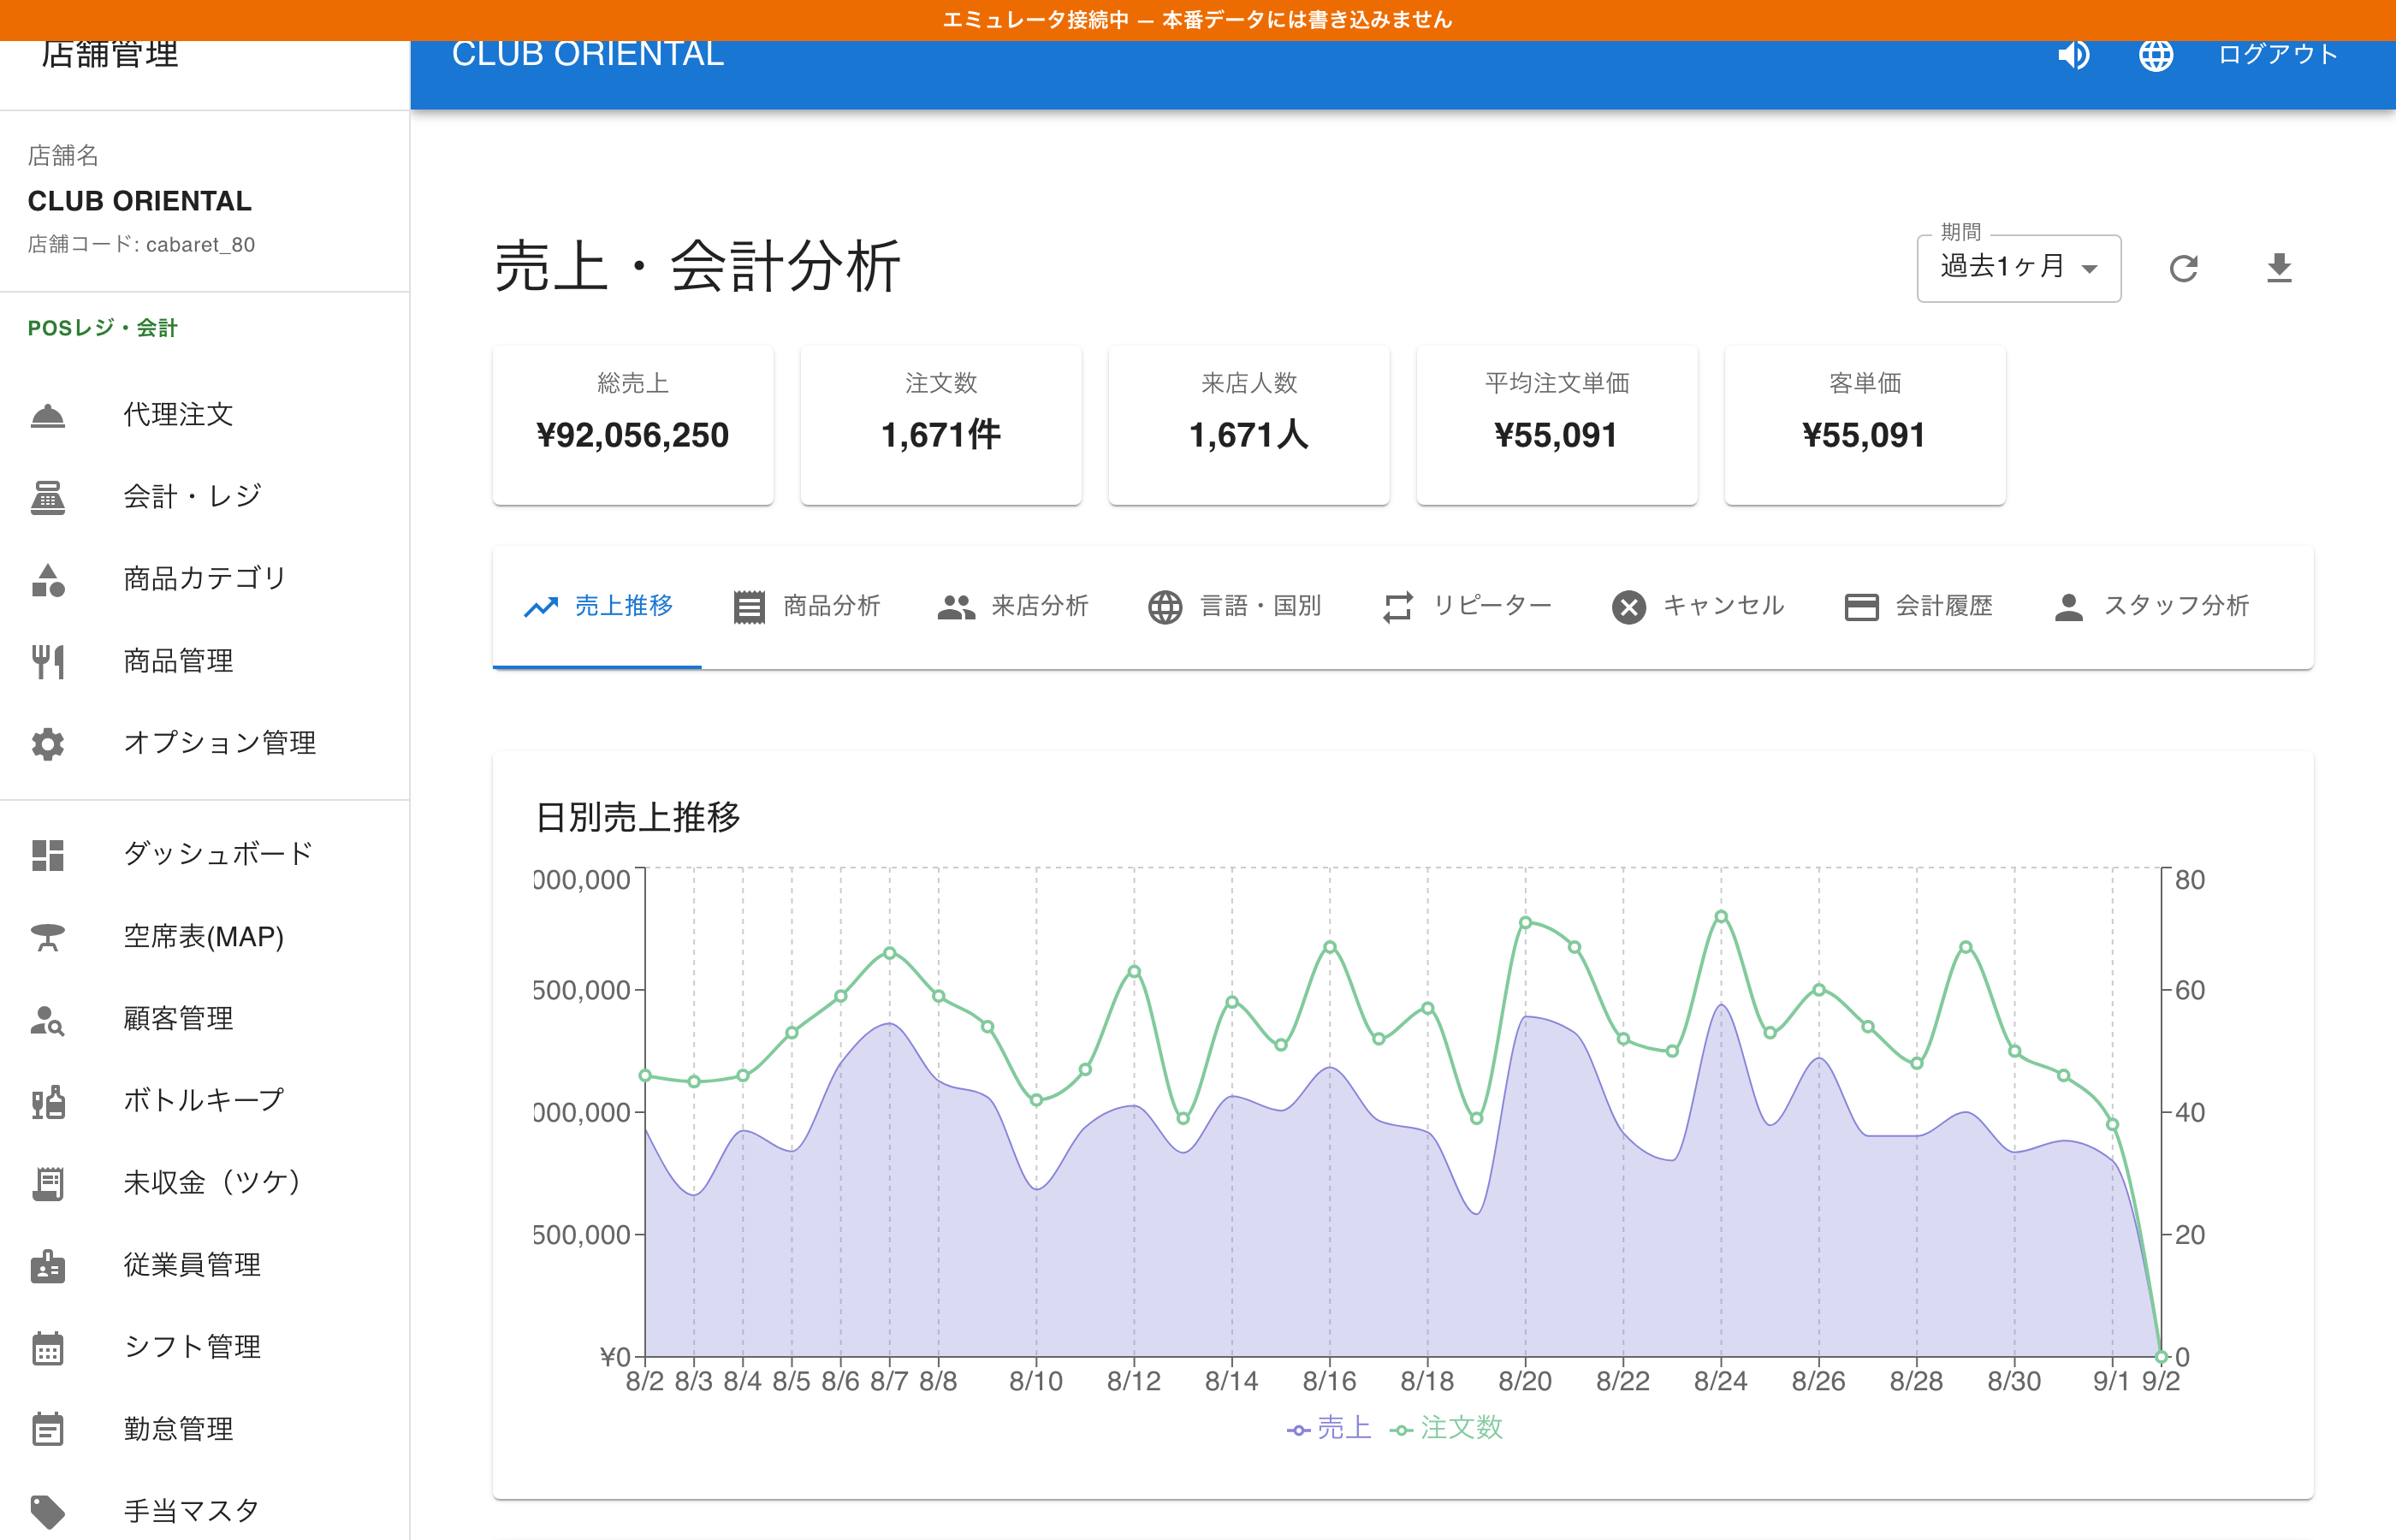Viewport: 2396px width, 1540px height.
Task: Open the 期間 過去1ヶ月 period dropdown
Action: [x=2018, y=267]
